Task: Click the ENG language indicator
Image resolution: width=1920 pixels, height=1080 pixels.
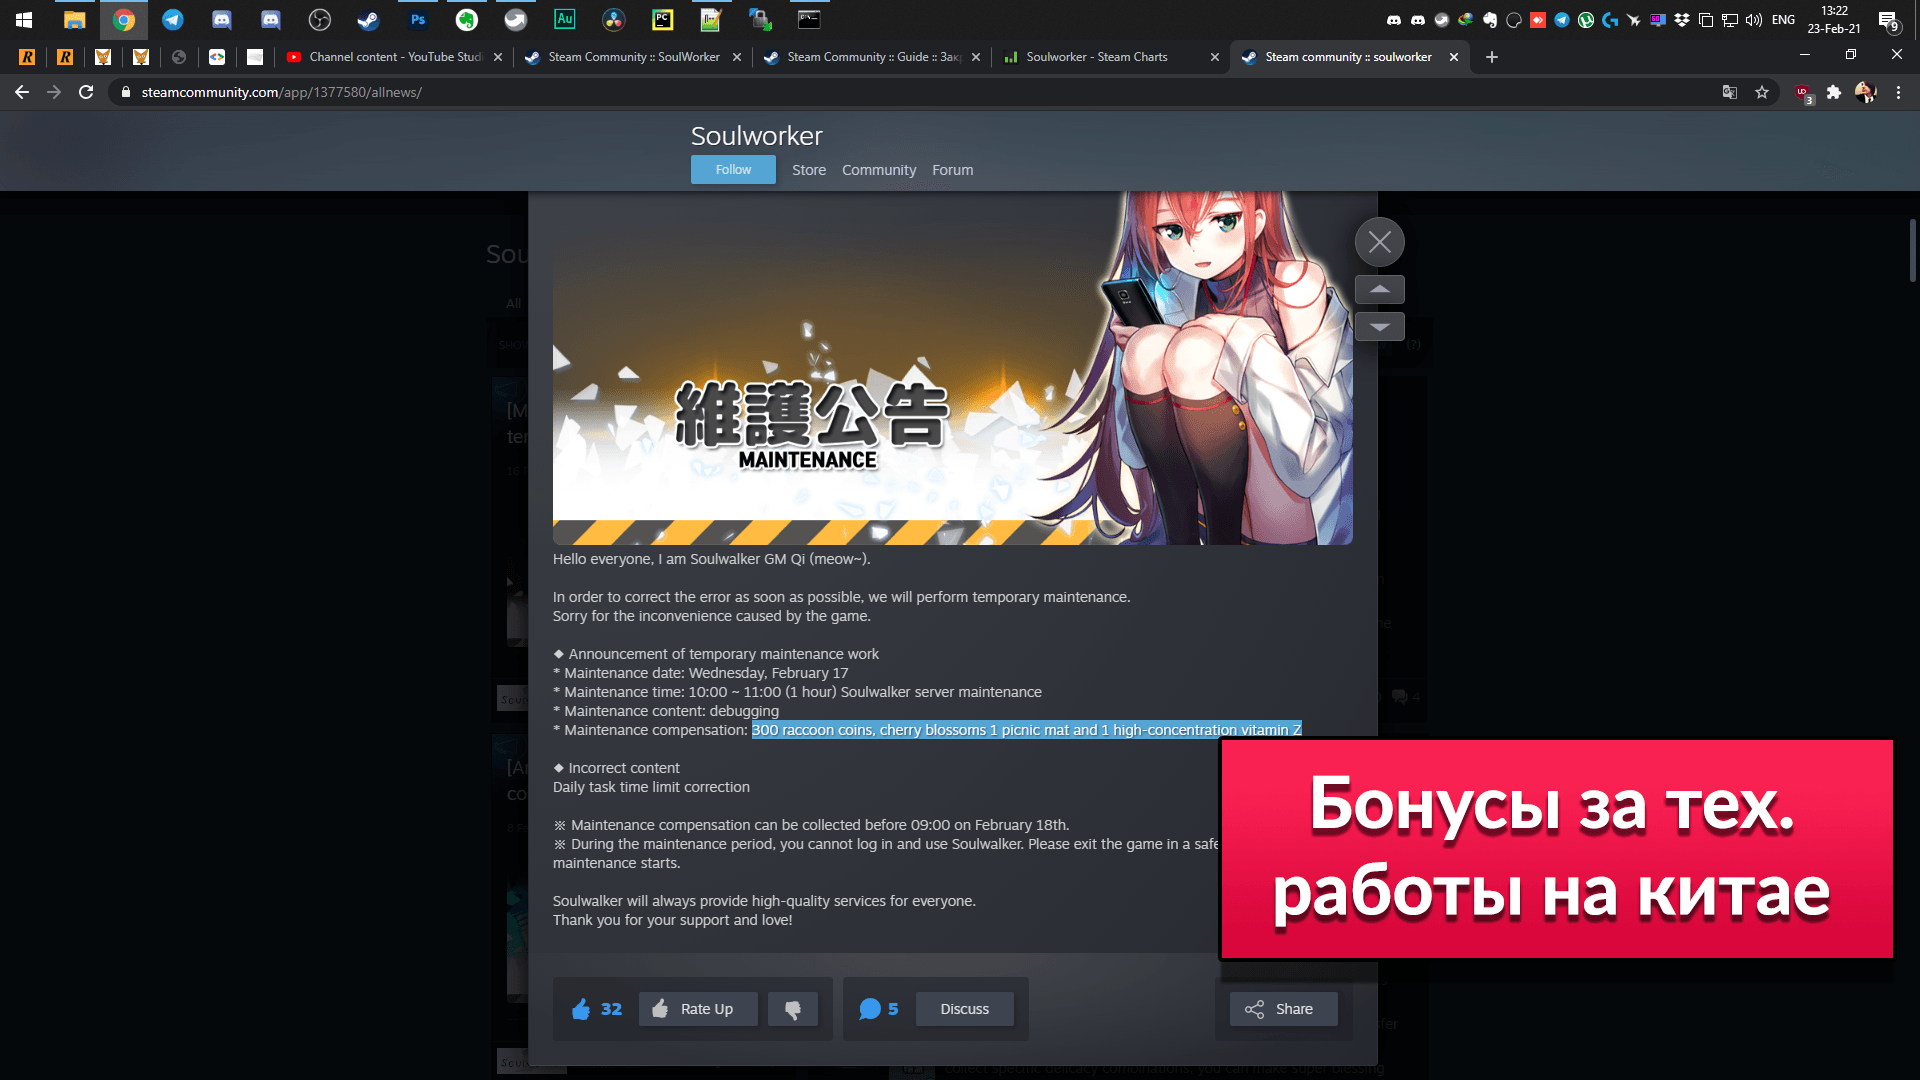Action: (1783, 20)
